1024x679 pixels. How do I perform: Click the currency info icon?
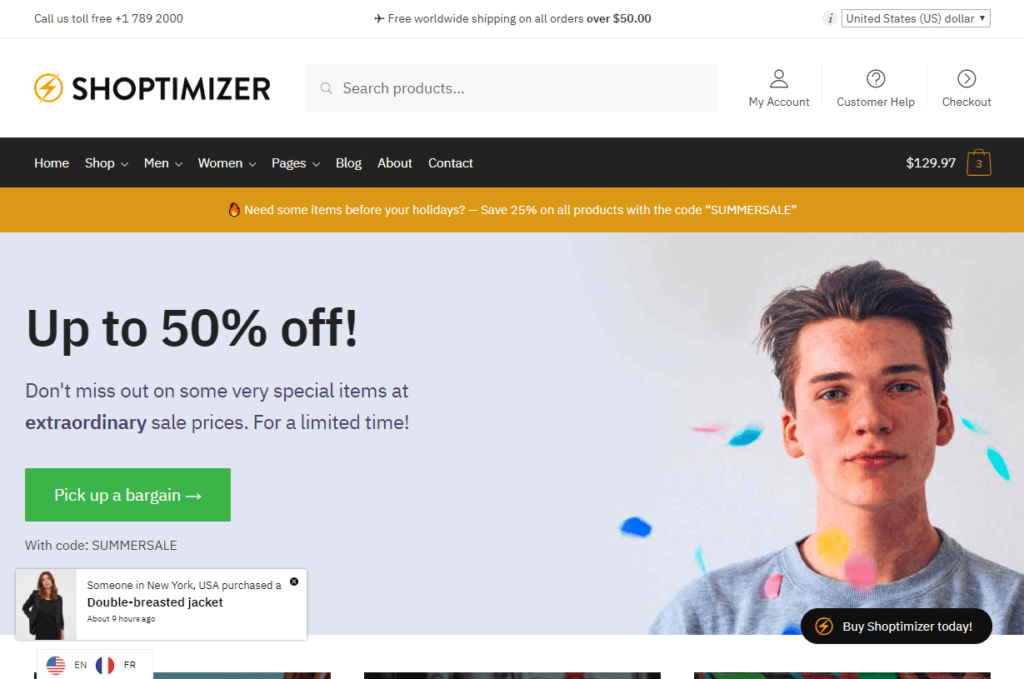coord(830,18)
